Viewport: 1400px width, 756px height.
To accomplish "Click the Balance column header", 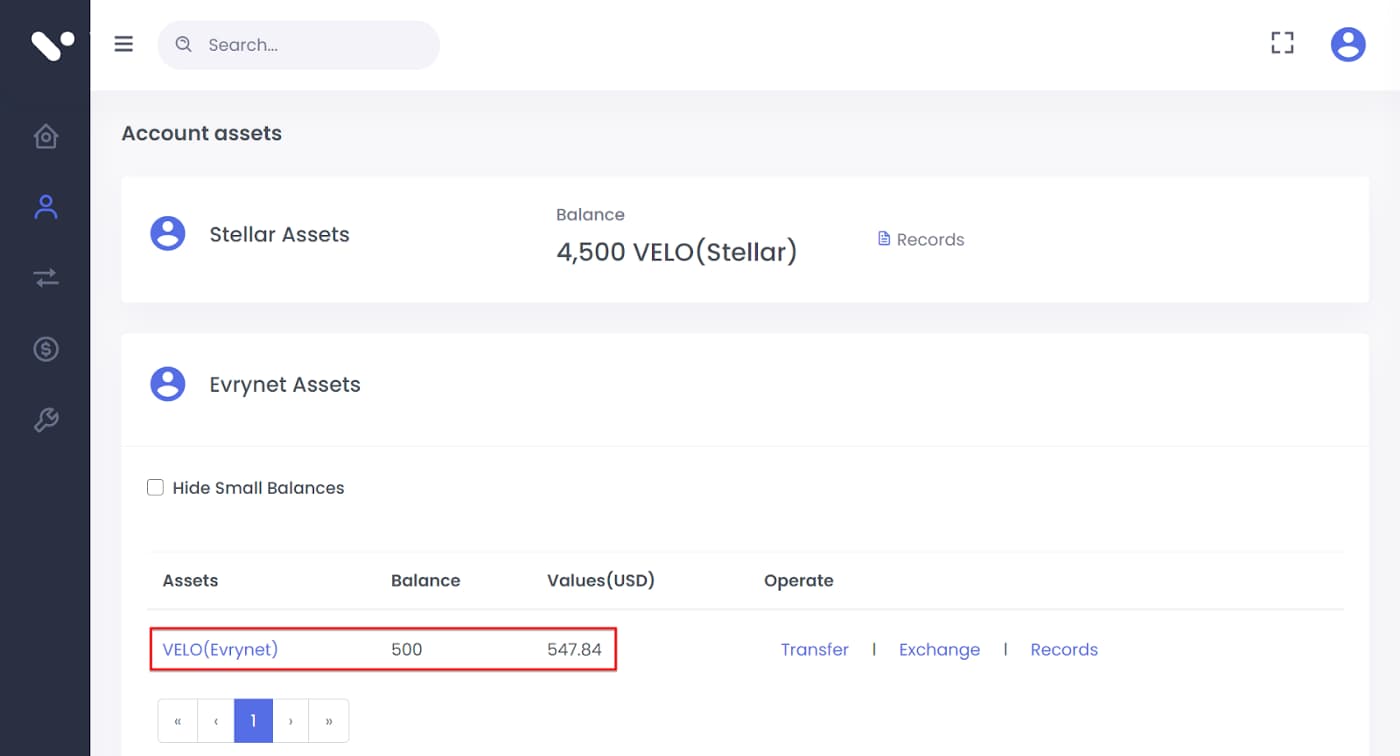I will pyautogui.click(x=426, y=580).
